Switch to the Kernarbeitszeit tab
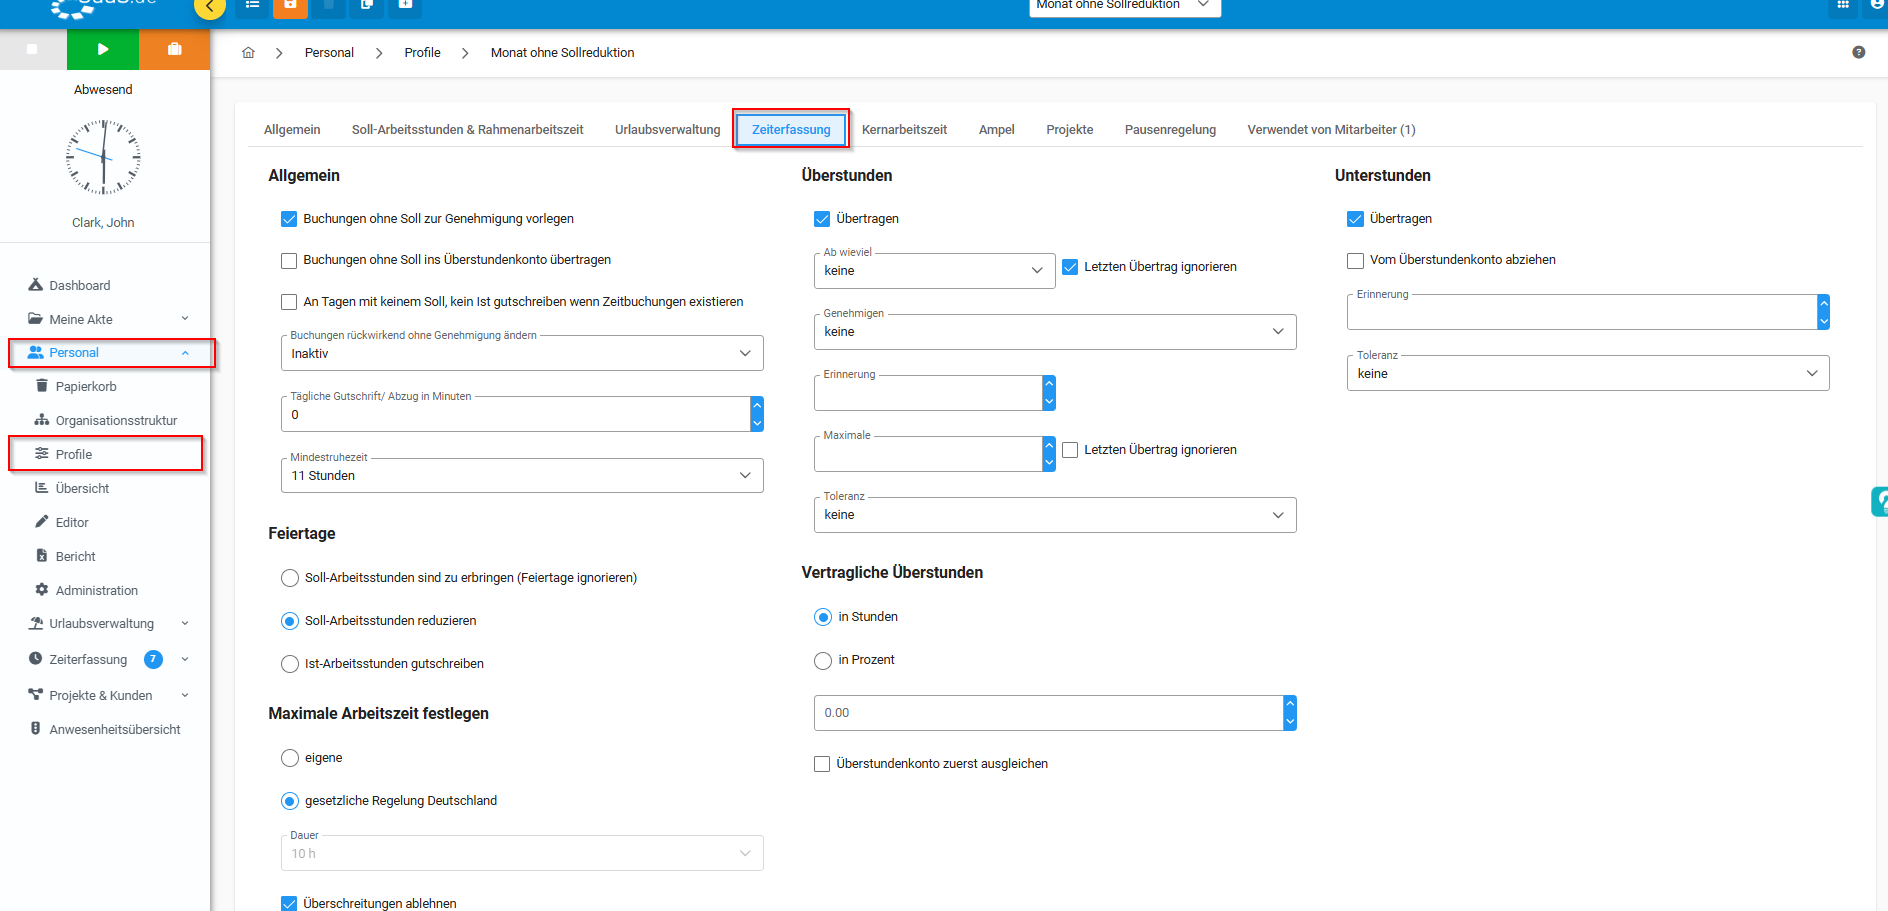The image size is (1888, 911). (904, 130)
